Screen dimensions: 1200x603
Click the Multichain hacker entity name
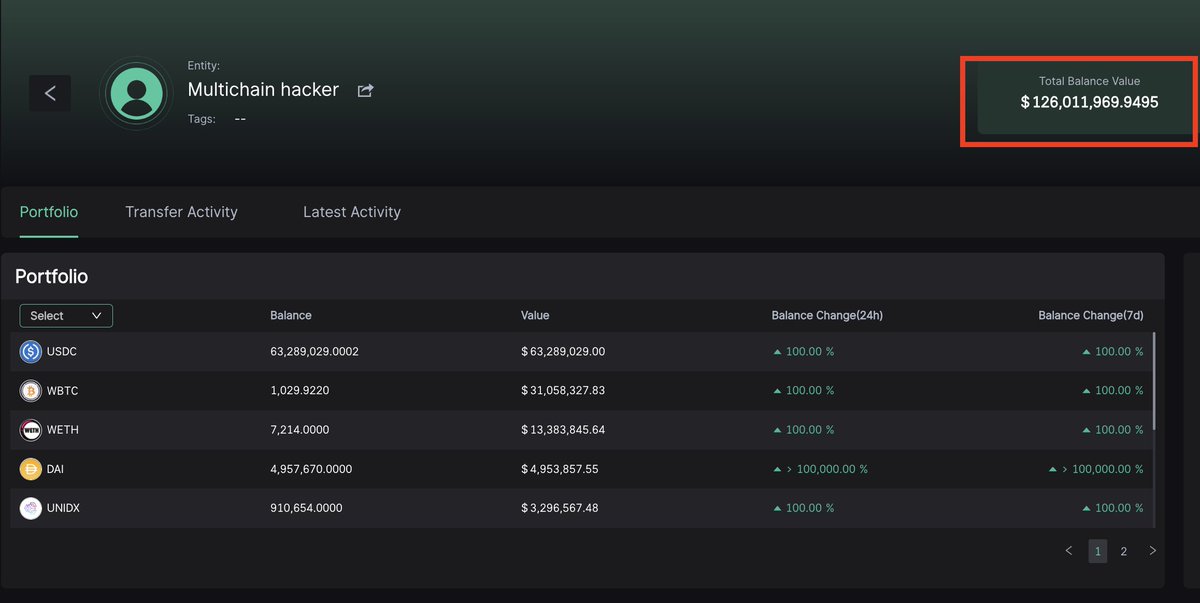tap(263, 90)
